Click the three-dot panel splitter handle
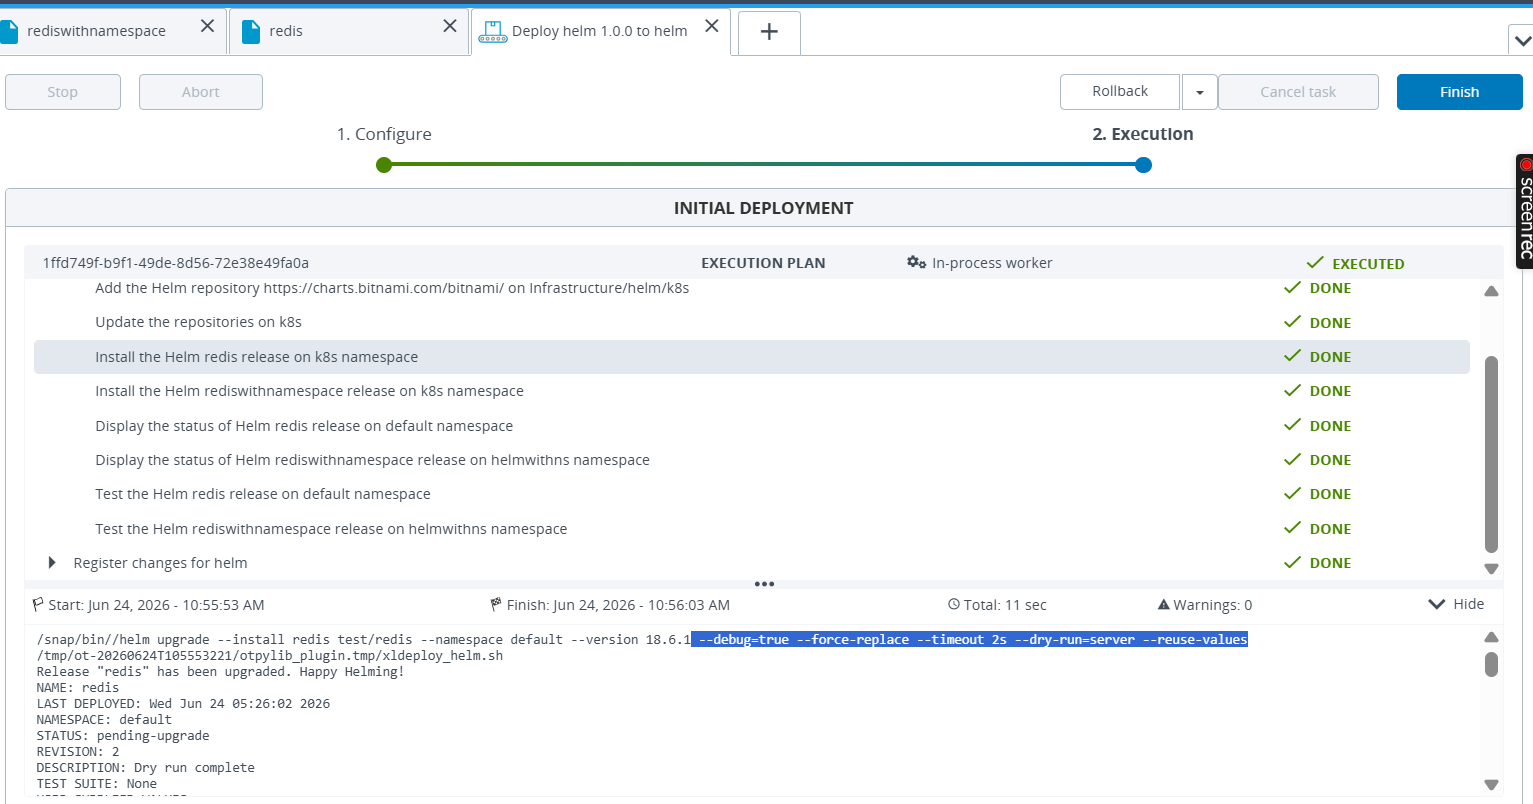 pos(764,584)
